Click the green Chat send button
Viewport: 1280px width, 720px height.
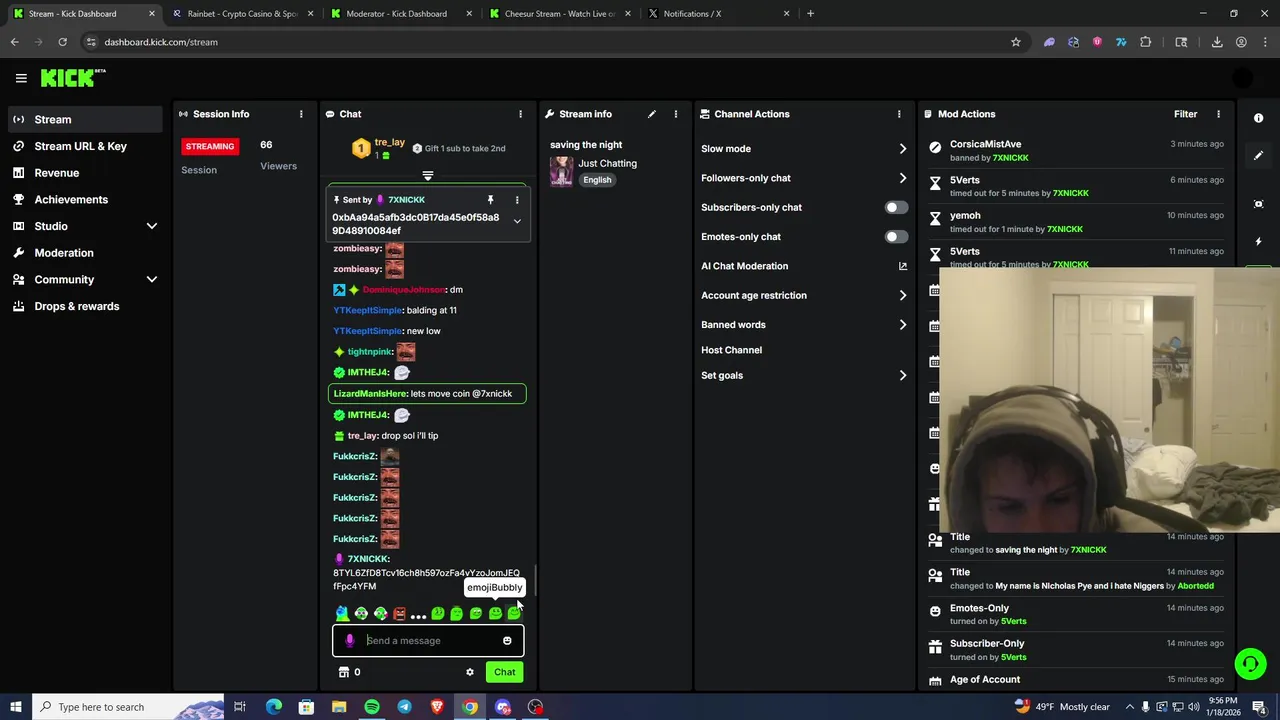pyautogui.click(x=505, y=672)
